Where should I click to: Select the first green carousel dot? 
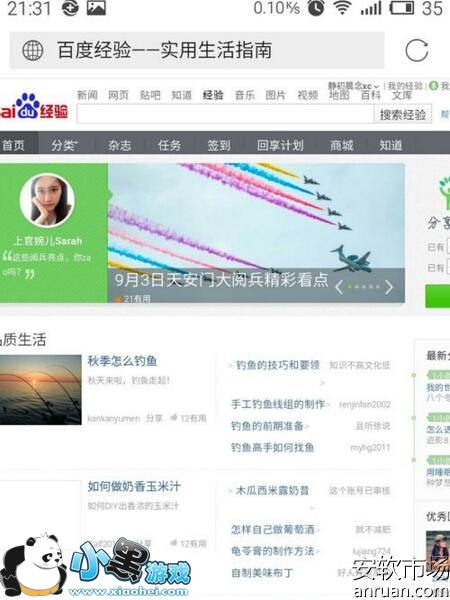click(x=349, y=287)
